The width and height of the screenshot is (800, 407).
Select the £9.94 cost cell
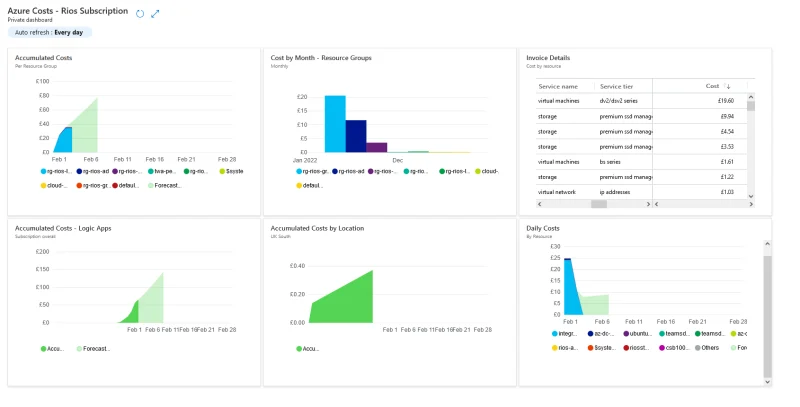click(727, 116)
